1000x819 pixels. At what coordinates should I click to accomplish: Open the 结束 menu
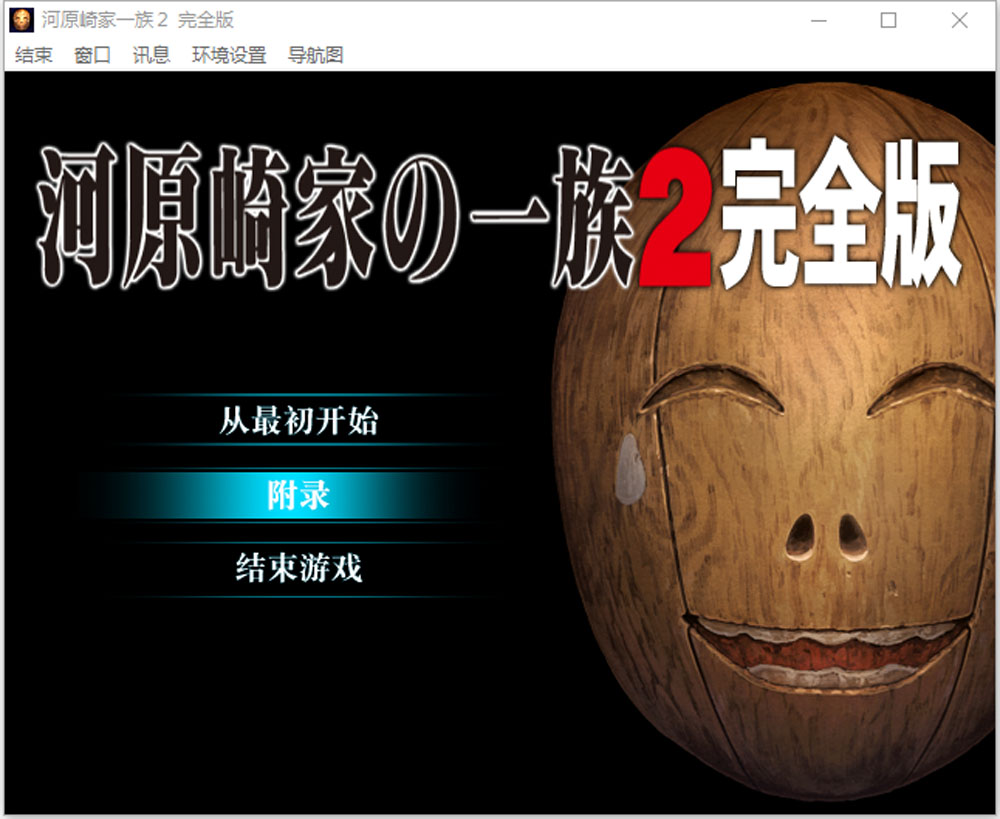click(33, 55)
